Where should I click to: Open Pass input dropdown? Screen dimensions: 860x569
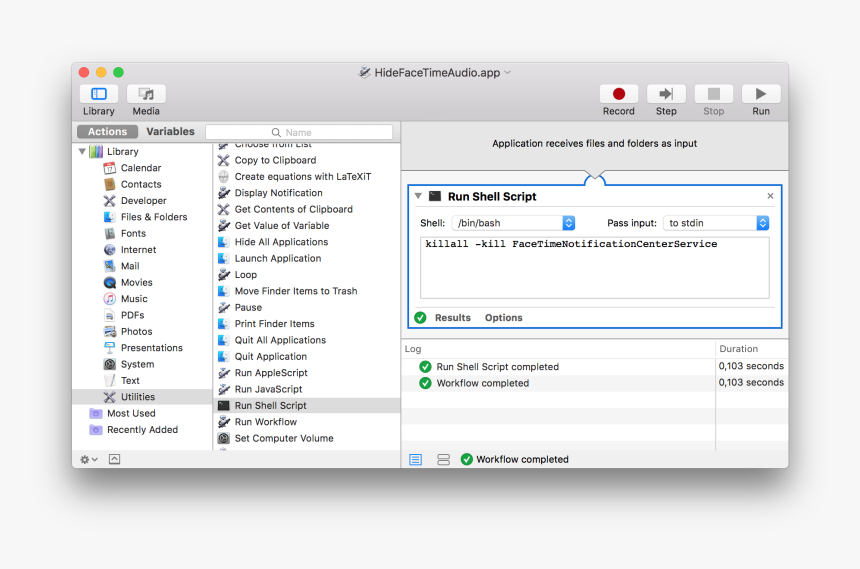pos(716,223)
